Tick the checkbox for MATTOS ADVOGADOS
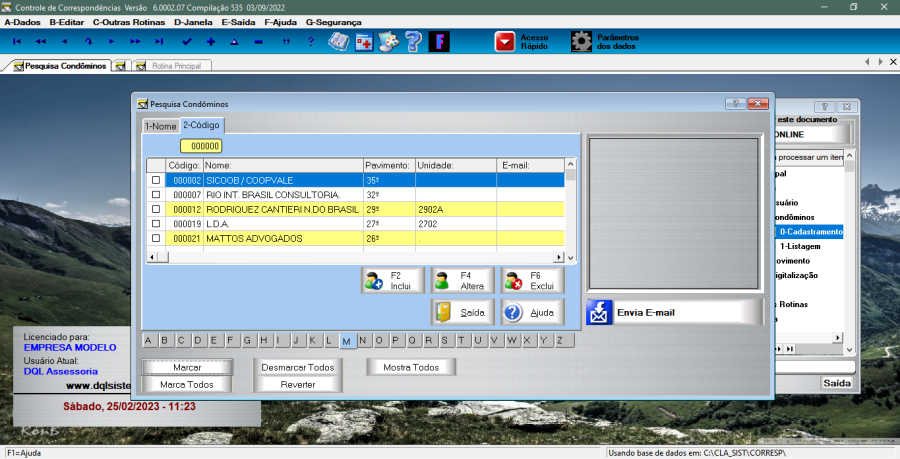The image size is (900, 459). pyautogui.click(x=155, y=239)
